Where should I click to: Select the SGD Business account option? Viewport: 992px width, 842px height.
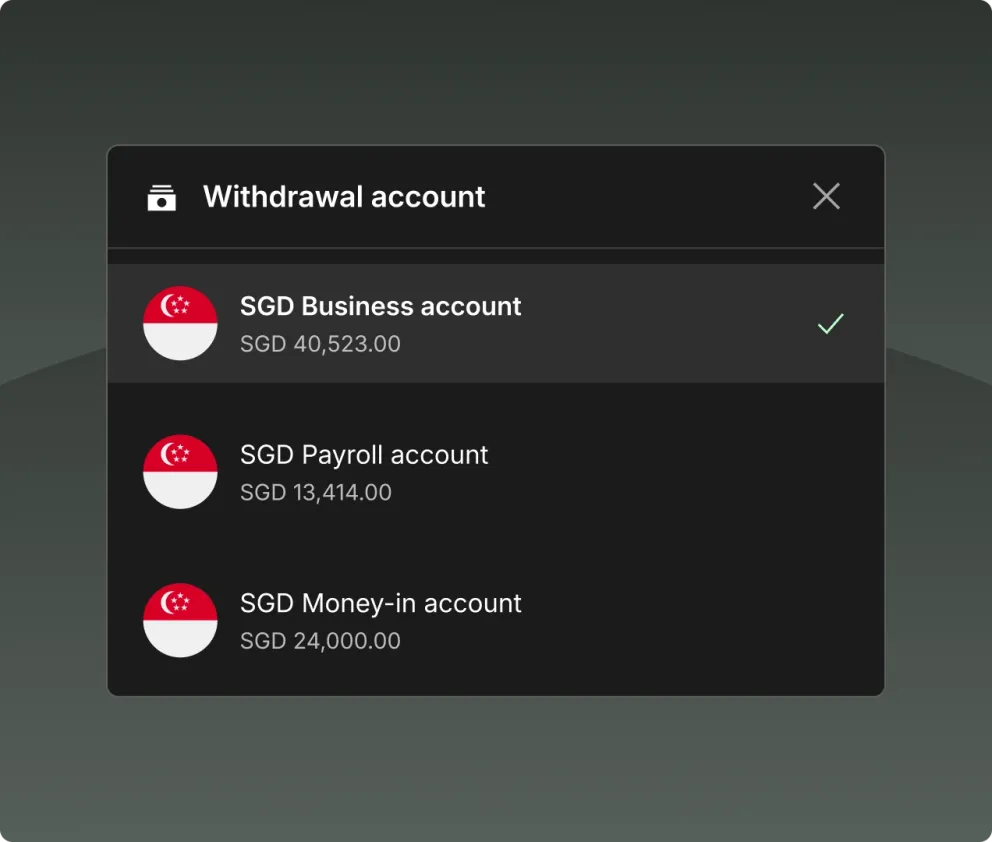[496, 323]
